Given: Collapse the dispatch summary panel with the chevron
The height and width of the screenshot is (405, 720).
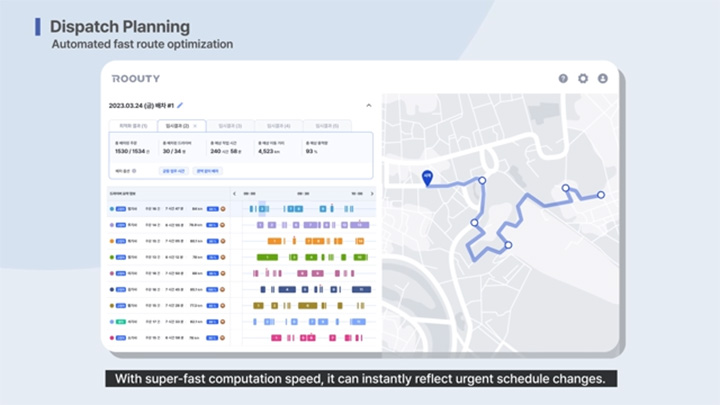Looking at the screenshot, I should 368,105.
